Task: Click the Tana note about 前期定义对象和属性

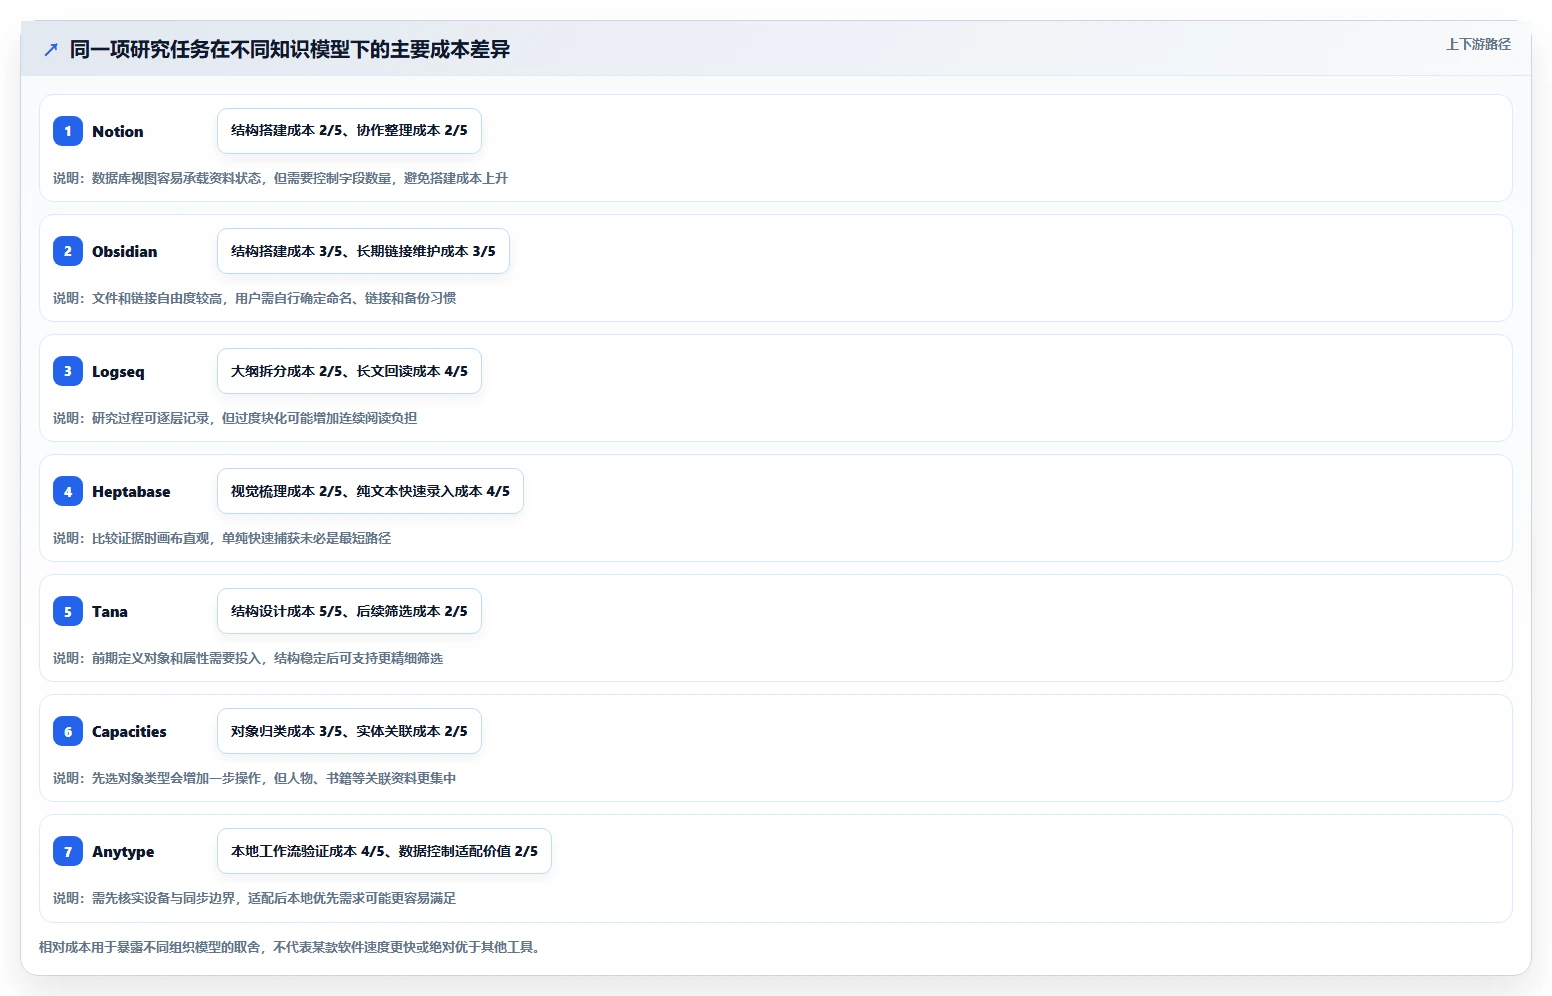Action: pyautogui.click(x=248, y=658)
